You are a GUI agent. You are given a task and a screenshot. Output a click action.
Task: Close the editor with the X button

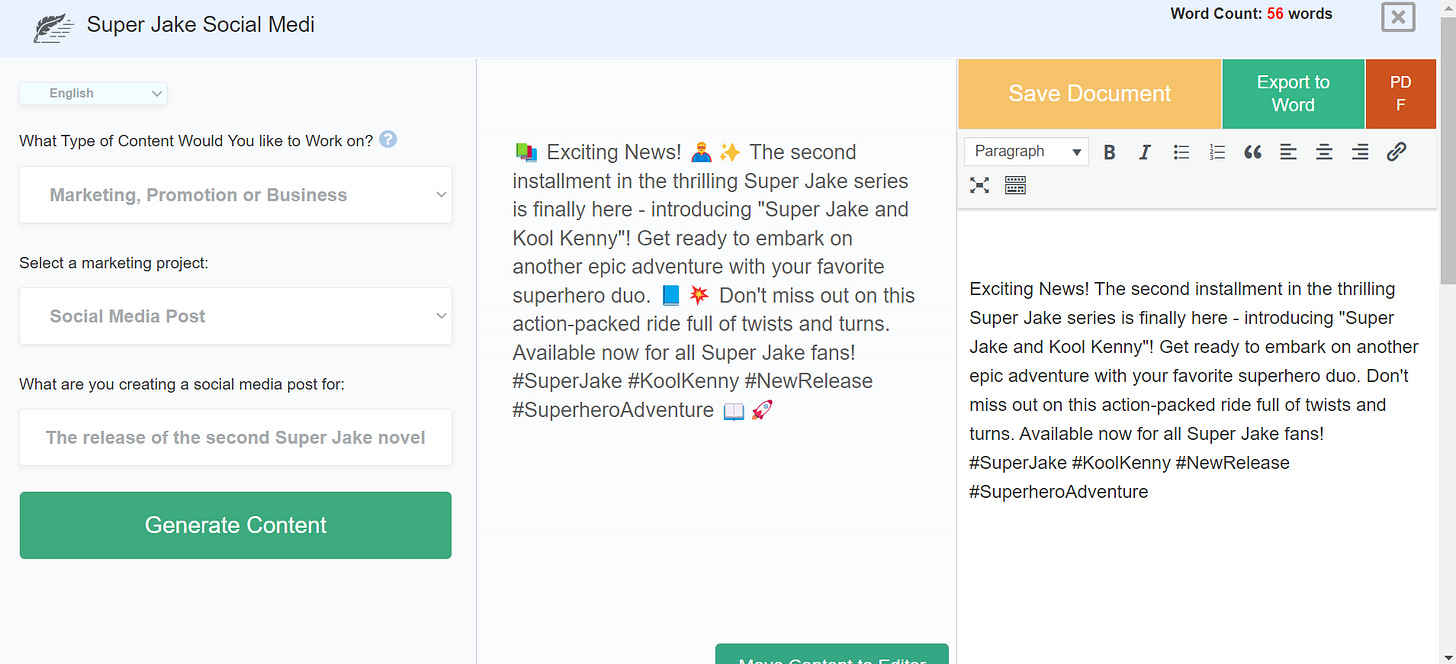[1398, 17]
